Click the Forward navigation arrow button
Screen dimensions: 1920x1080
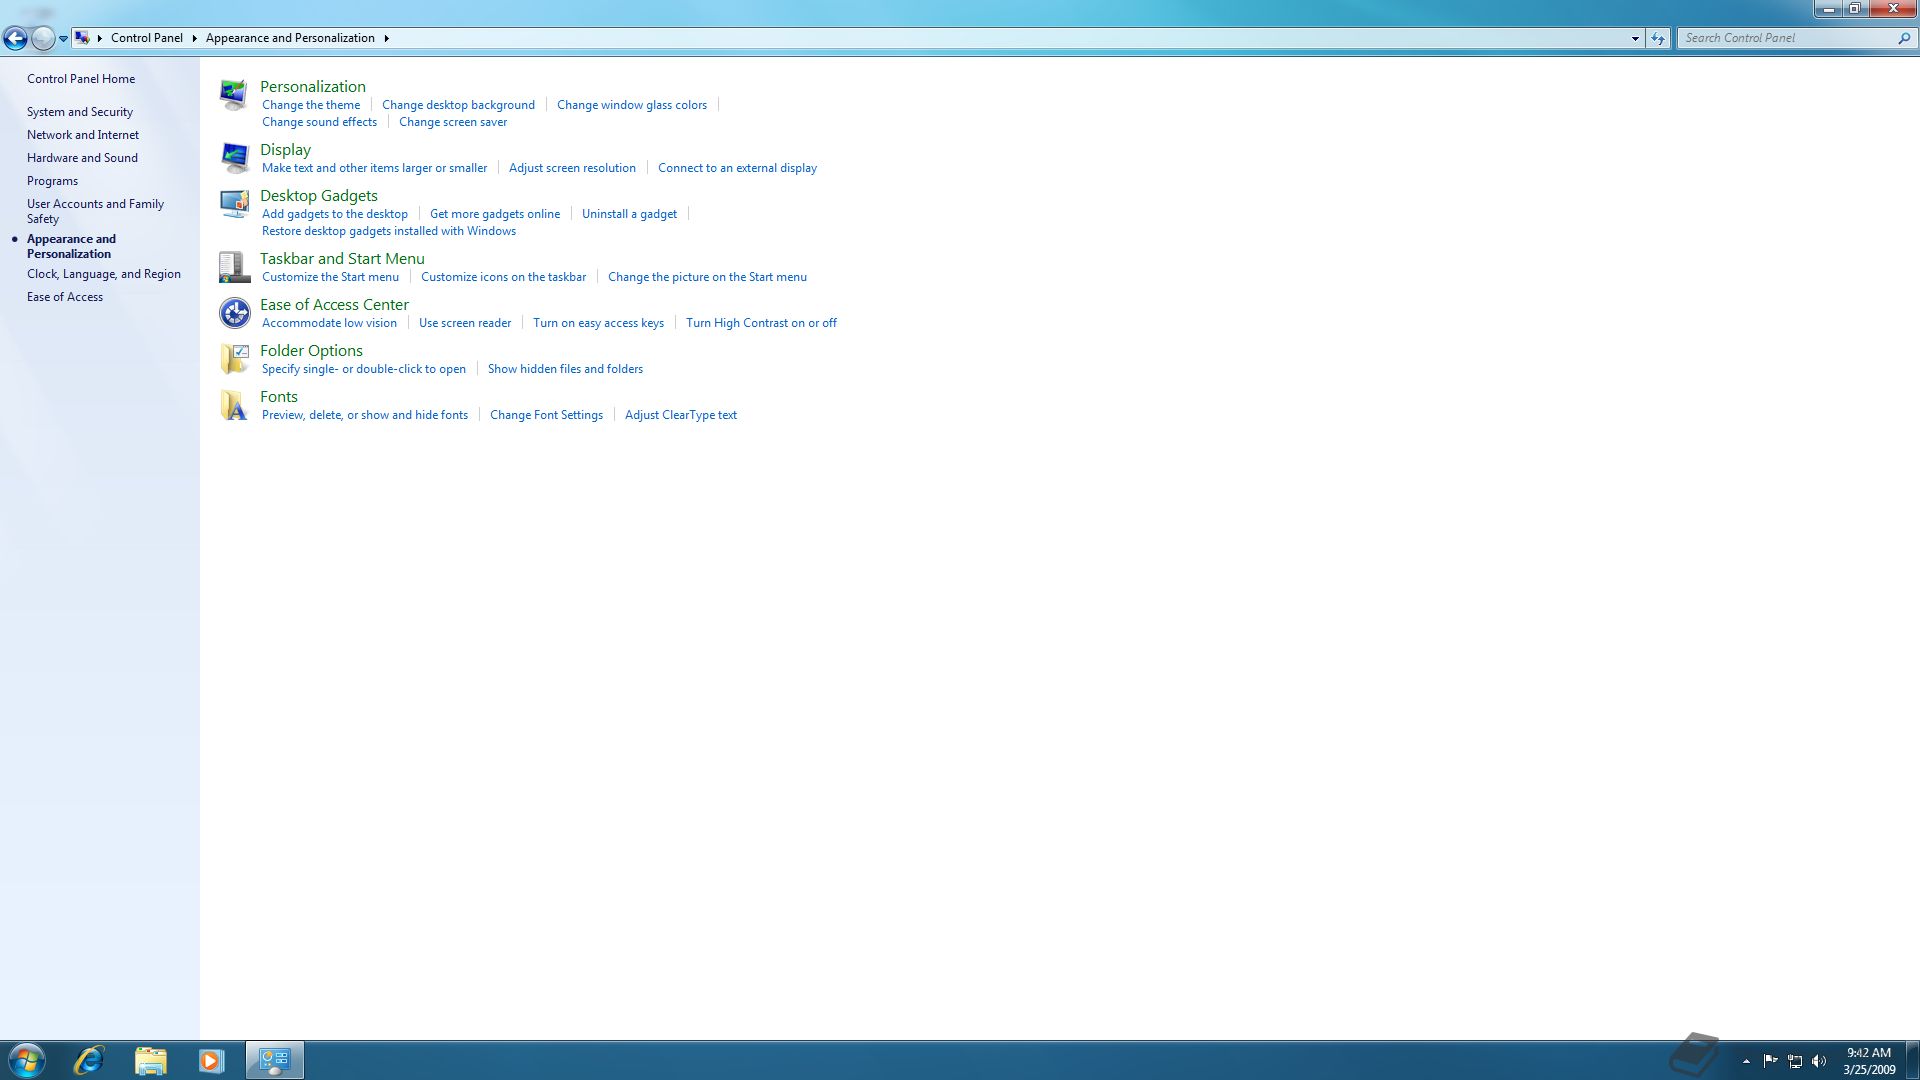(42, 38)
